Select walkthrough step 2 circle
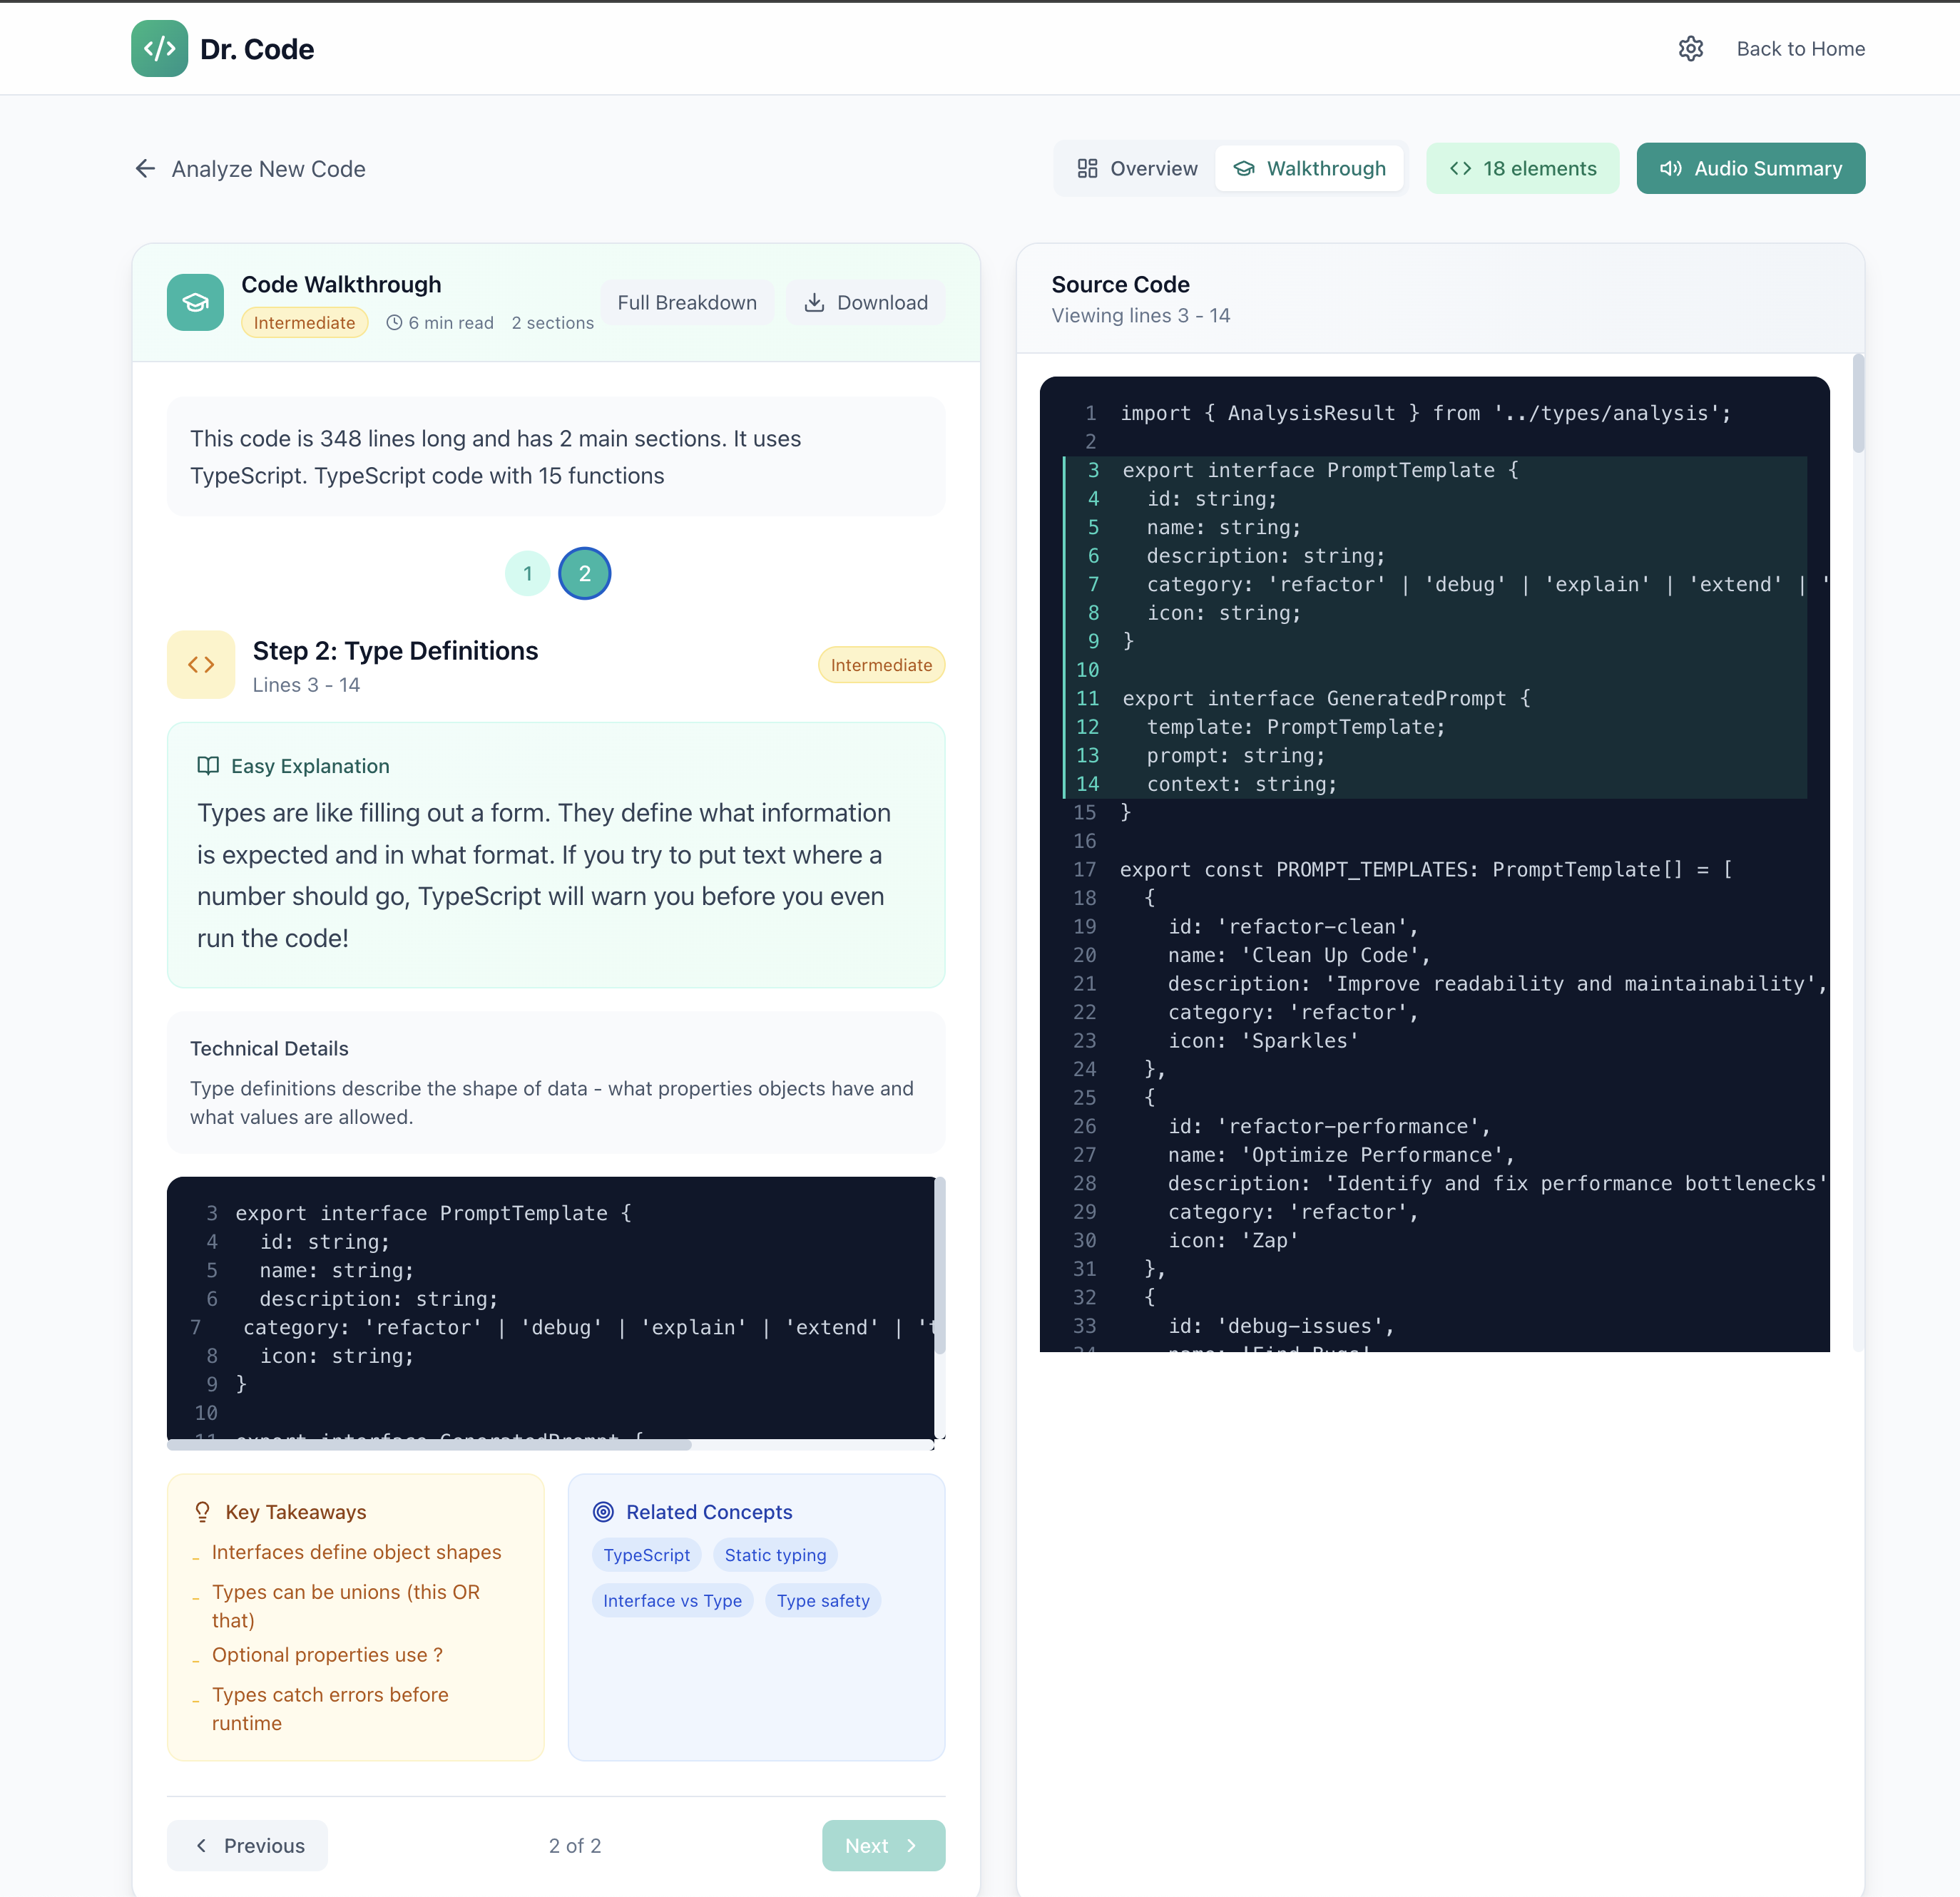Screen dimensions: 1960x1897 [x=585, y=573]
